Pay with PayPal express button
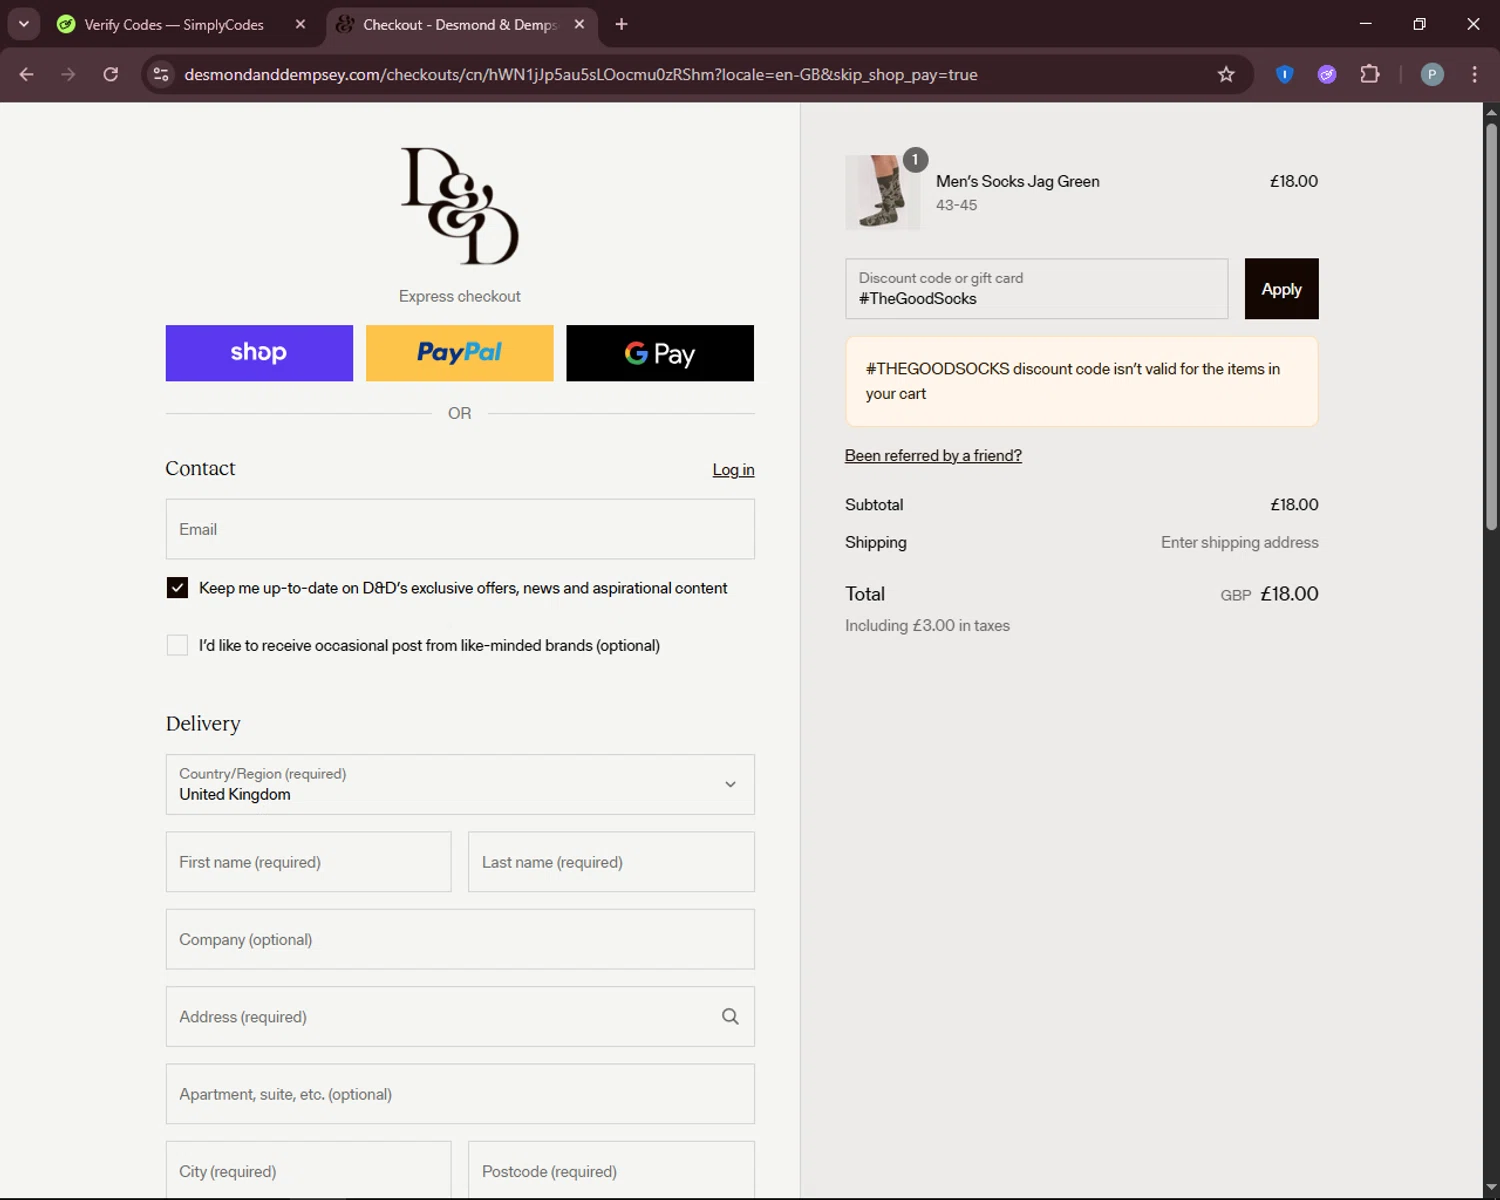 (459, 353)
